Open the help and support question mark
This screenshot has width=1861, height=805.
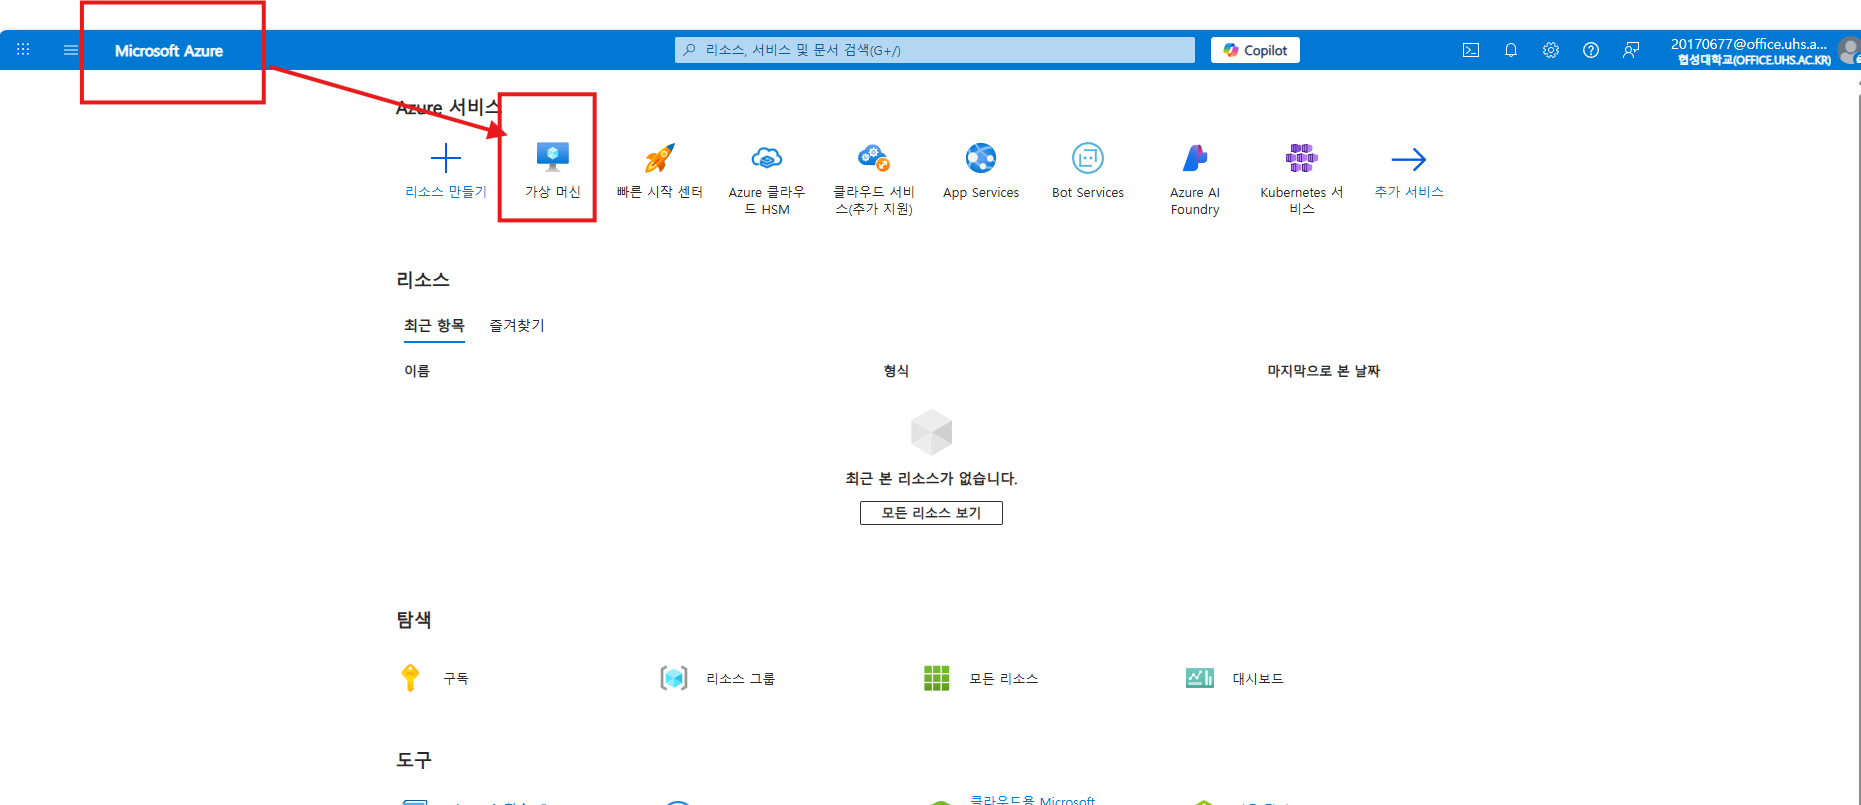[x=1591, y=50]
